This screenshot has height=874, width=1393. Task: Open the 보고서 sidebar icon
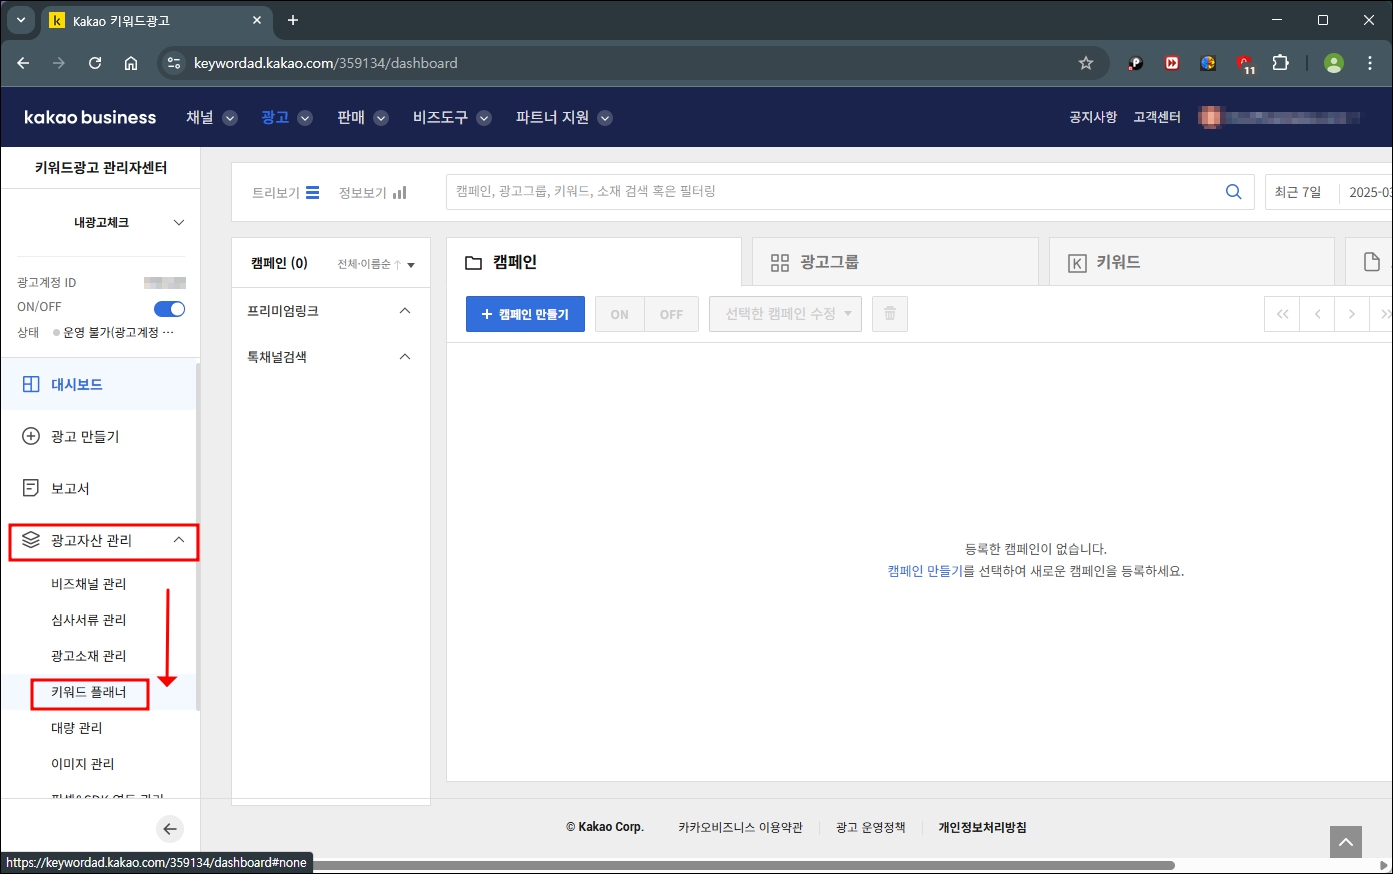(x=33, y=488)
